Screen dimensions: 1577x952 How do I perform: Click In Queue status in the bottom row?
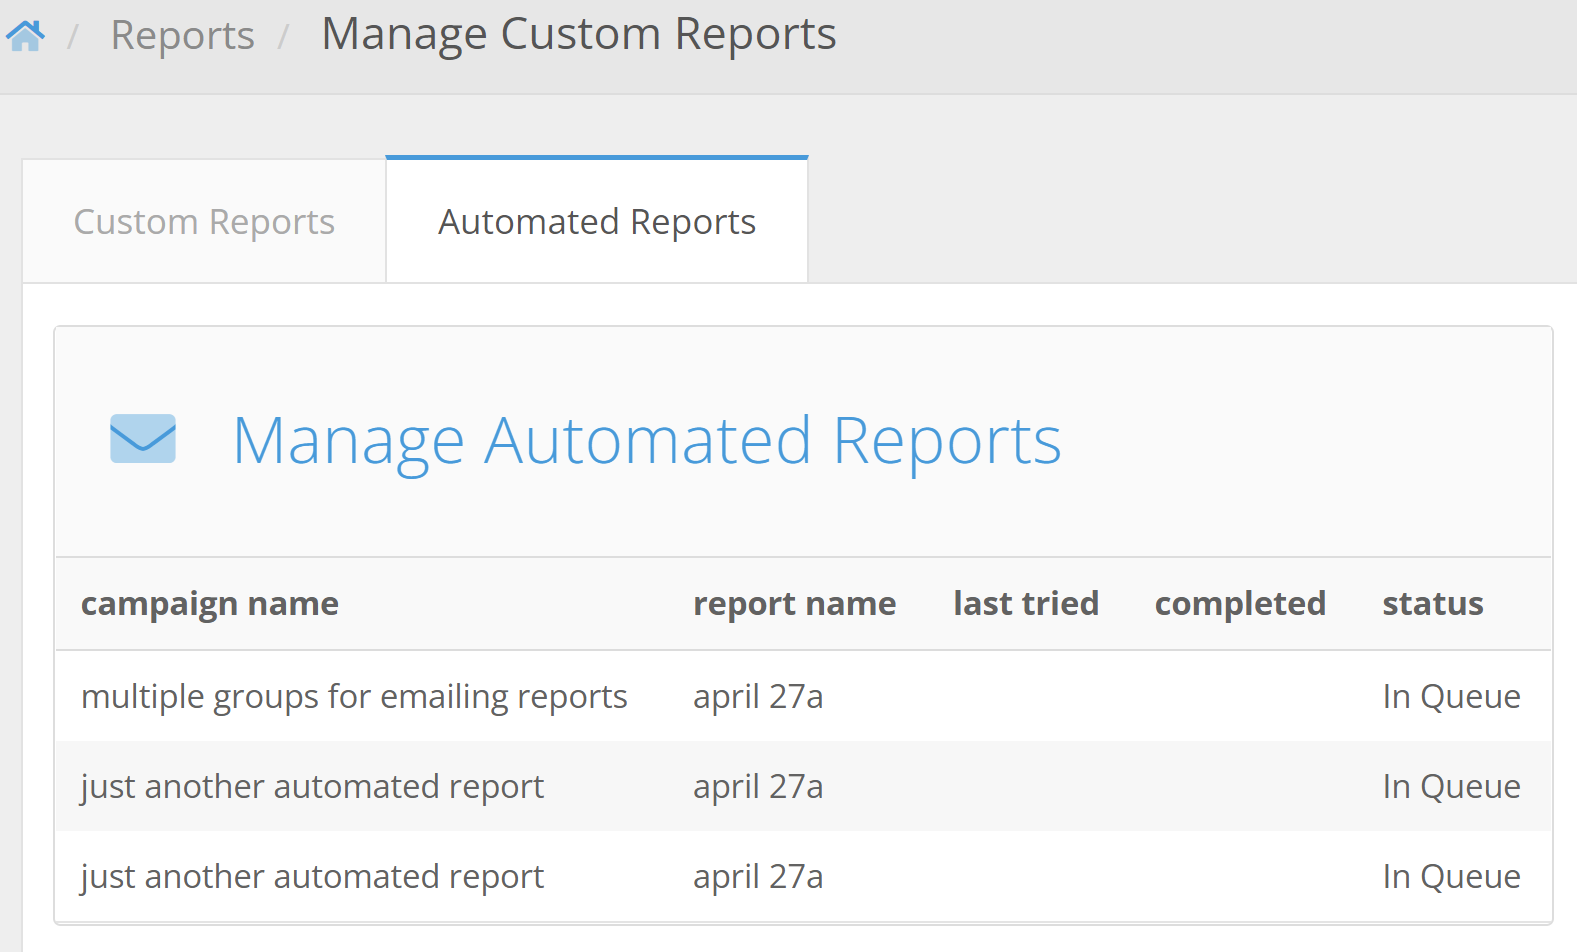coord(1451,877)
